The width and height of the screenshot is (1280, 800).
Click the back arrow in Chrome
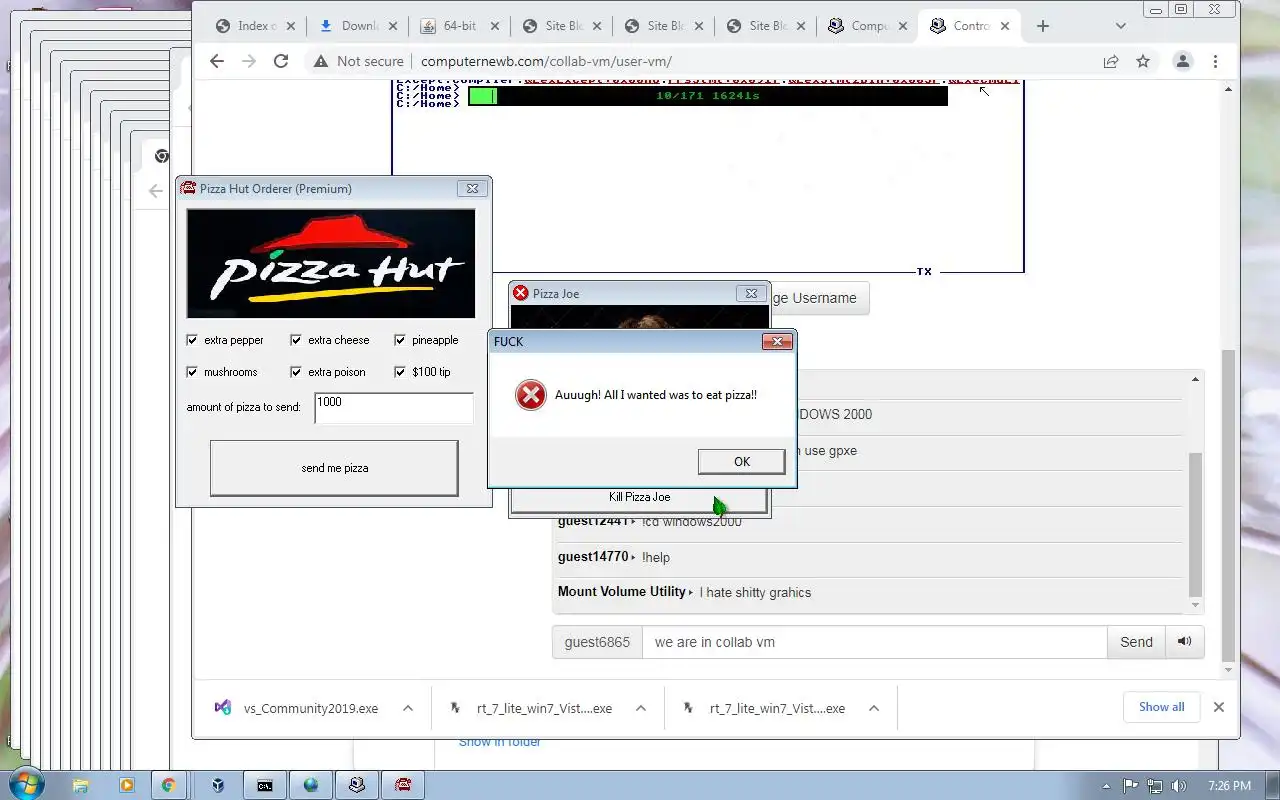[x=217, y=61]
